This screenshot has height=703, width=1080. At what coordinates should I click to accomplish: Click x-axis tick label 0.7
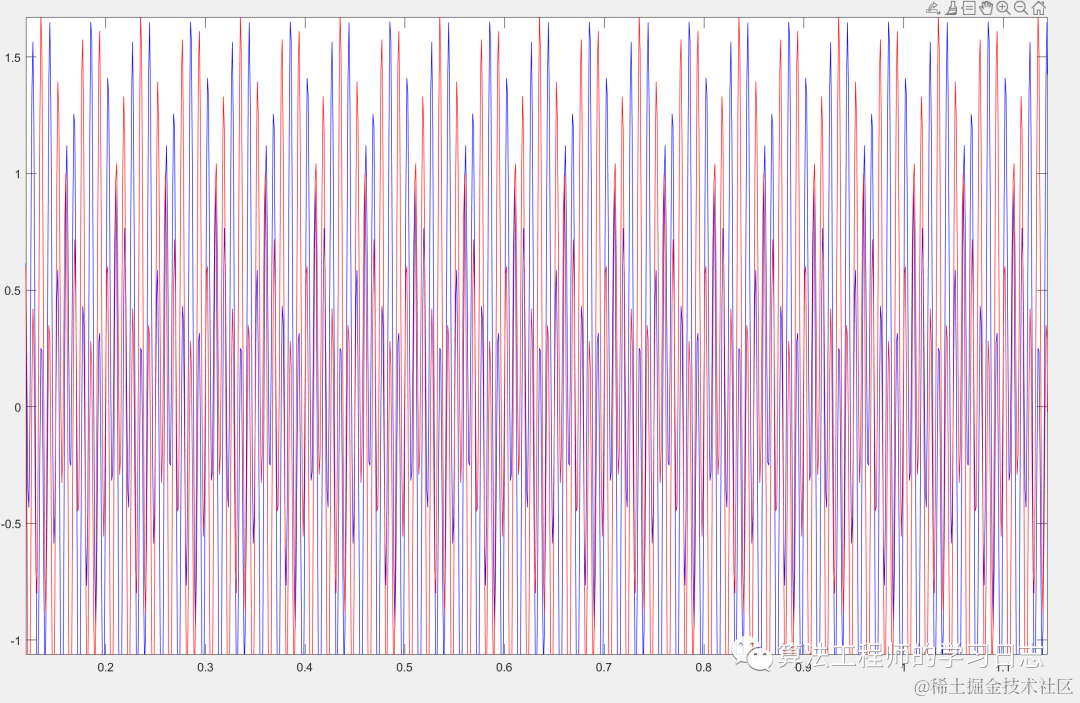pyautogui.click(x=604, y=667)
